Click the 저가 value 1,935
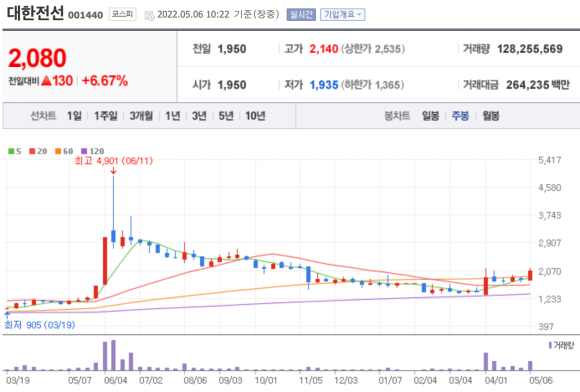 click(324, 85)
